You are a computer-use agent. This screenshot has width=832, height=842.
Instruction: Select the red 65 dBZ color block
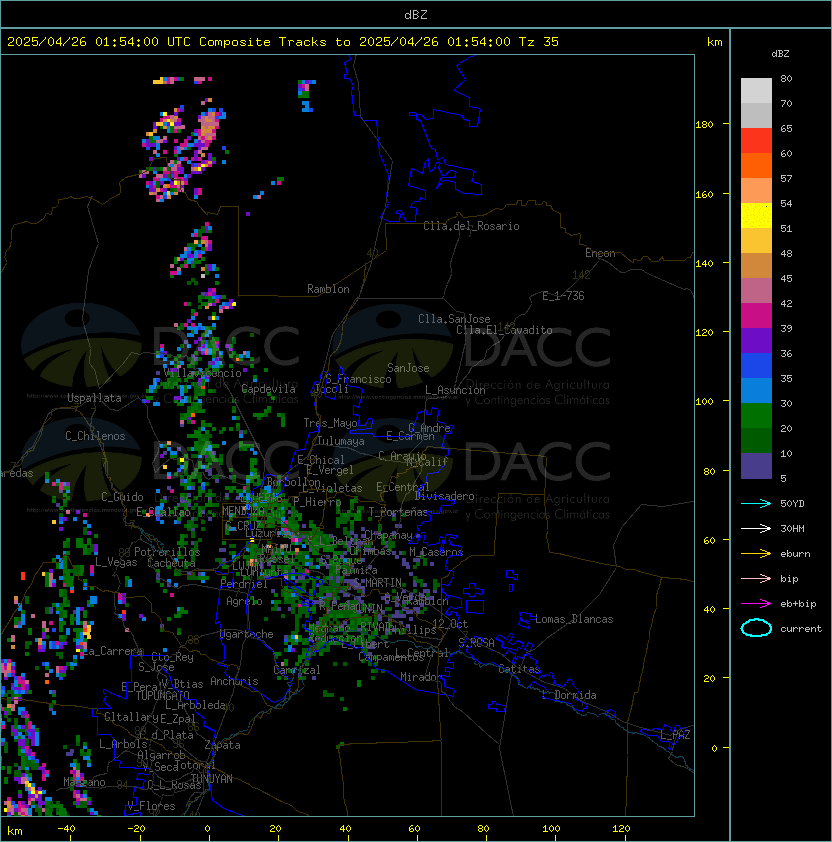(x=756, y=141)
